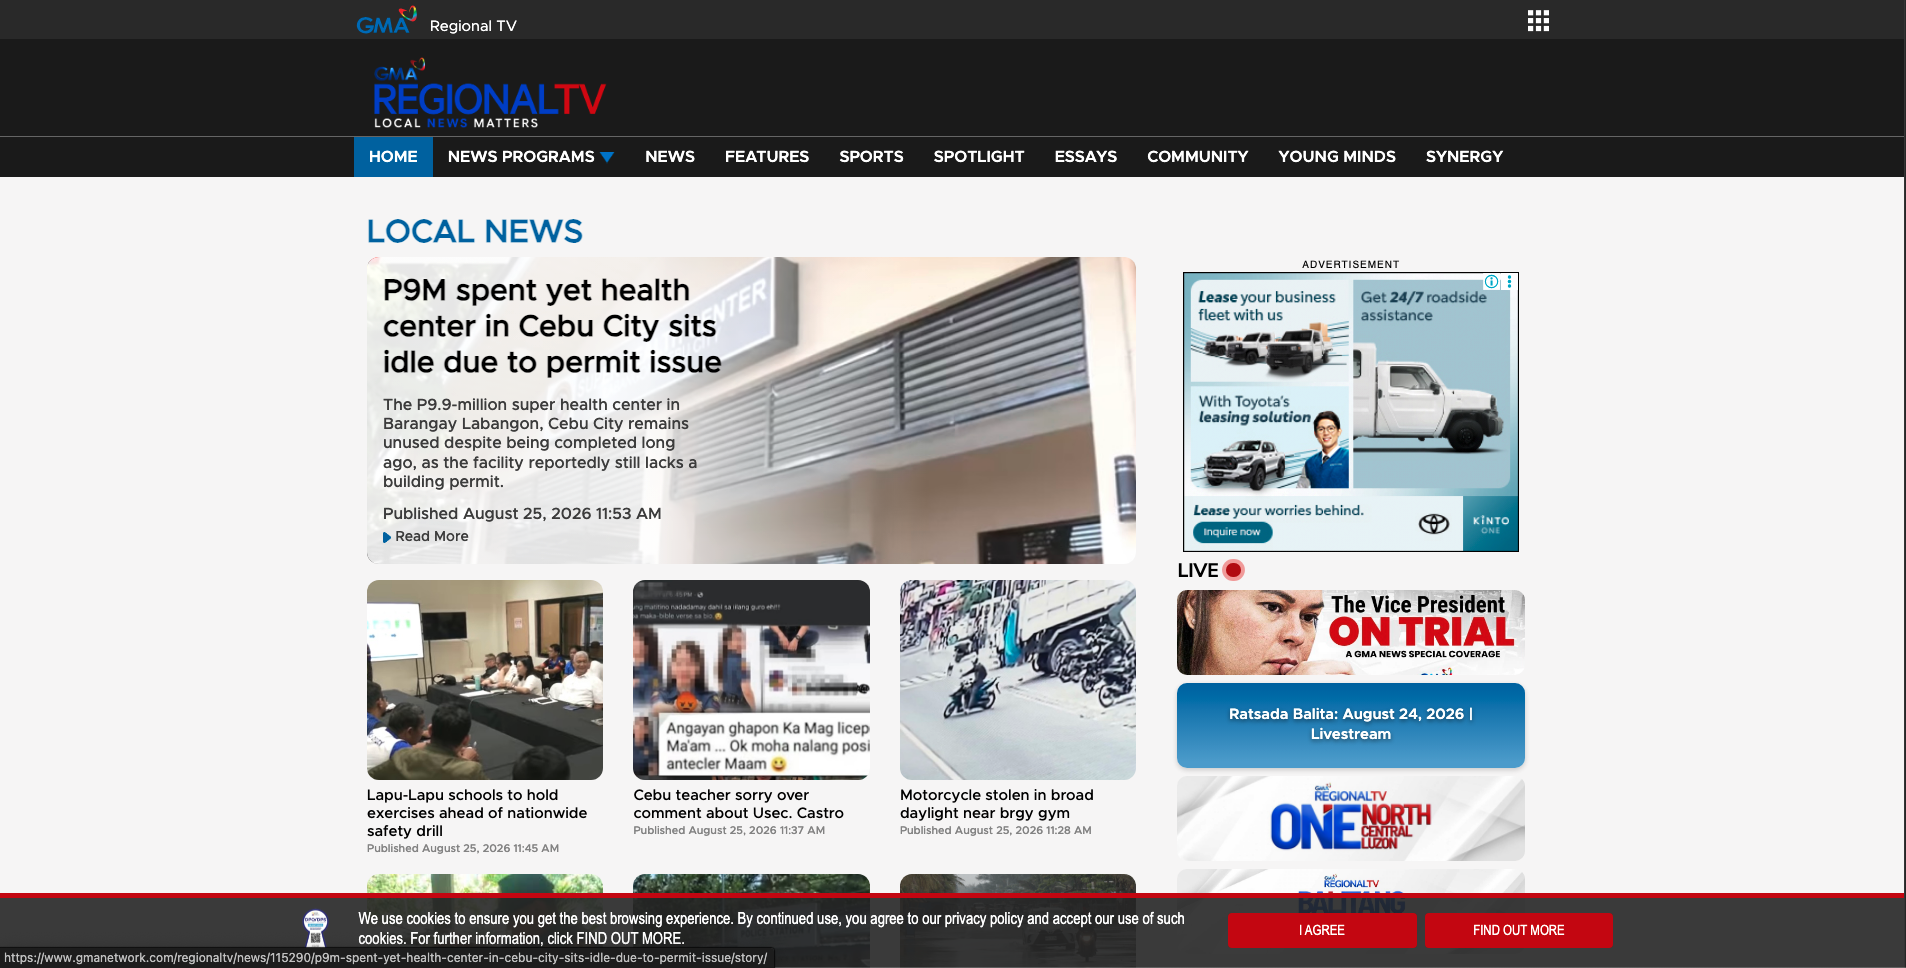Click the LIVE label text
This screenshot has height=968, width=1906.
(x=1198, y=570)
